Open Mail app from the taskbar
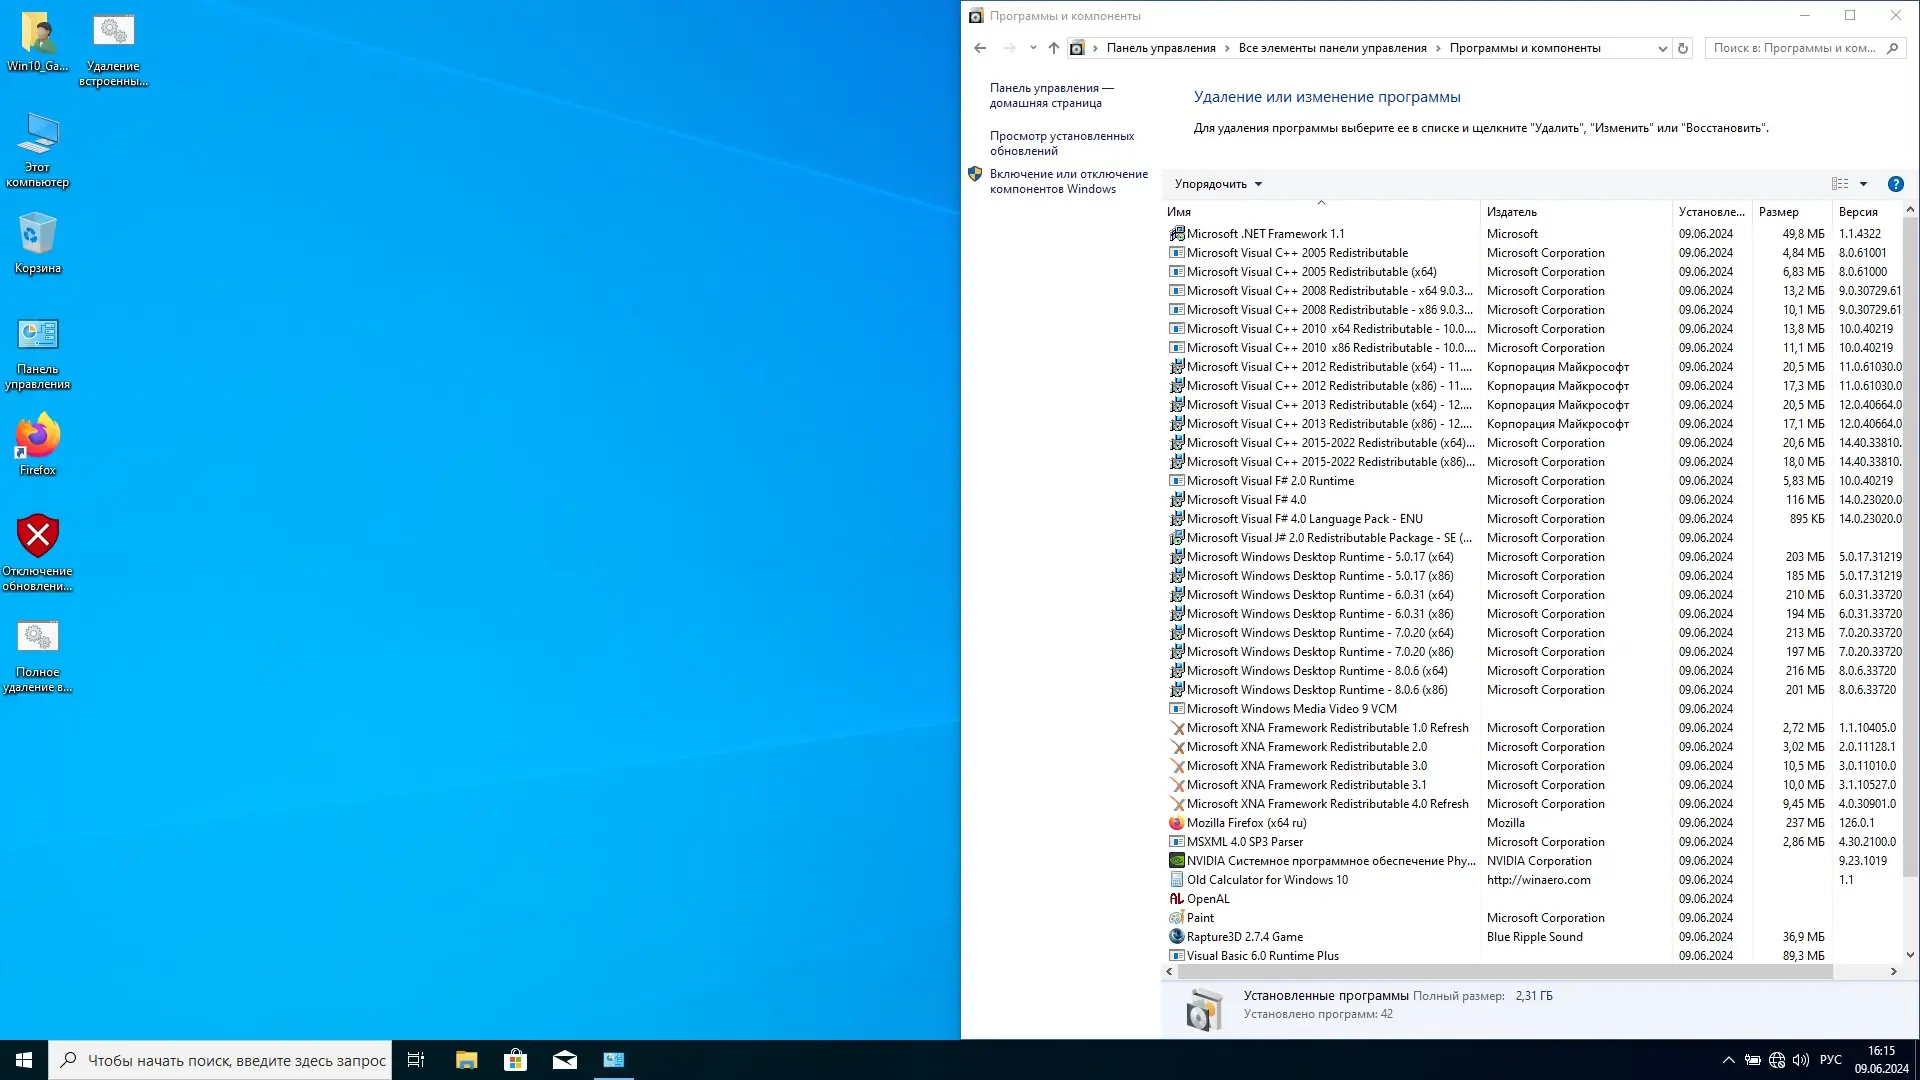The image size is (1920, 1080). [x=564, y=1059]
